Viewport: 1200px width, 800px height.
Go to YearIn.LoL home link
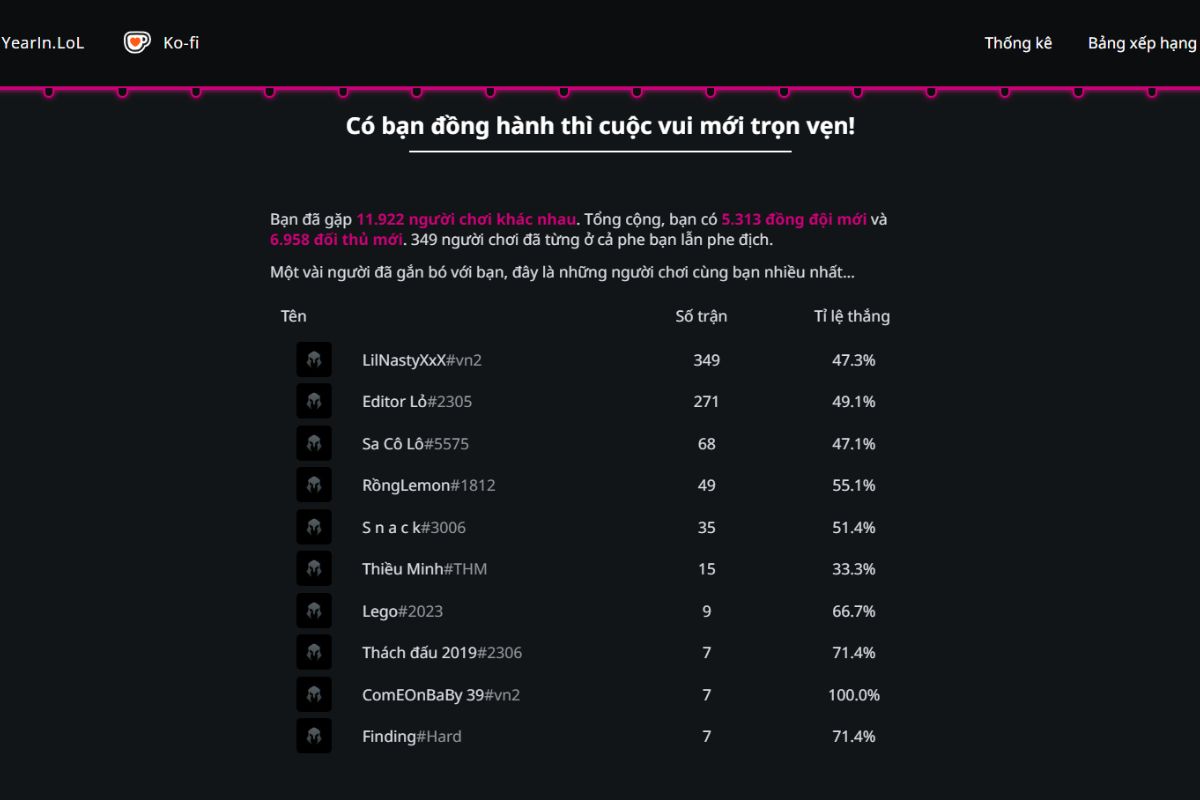tap(43, 43)
